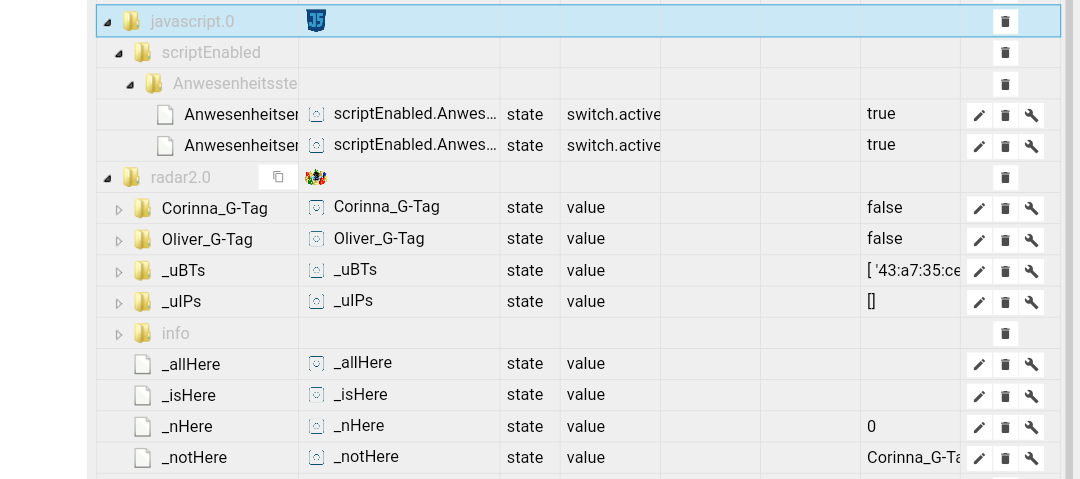
Task: Edit the Corinna_G-Tag object
Action: pos(979,209)
